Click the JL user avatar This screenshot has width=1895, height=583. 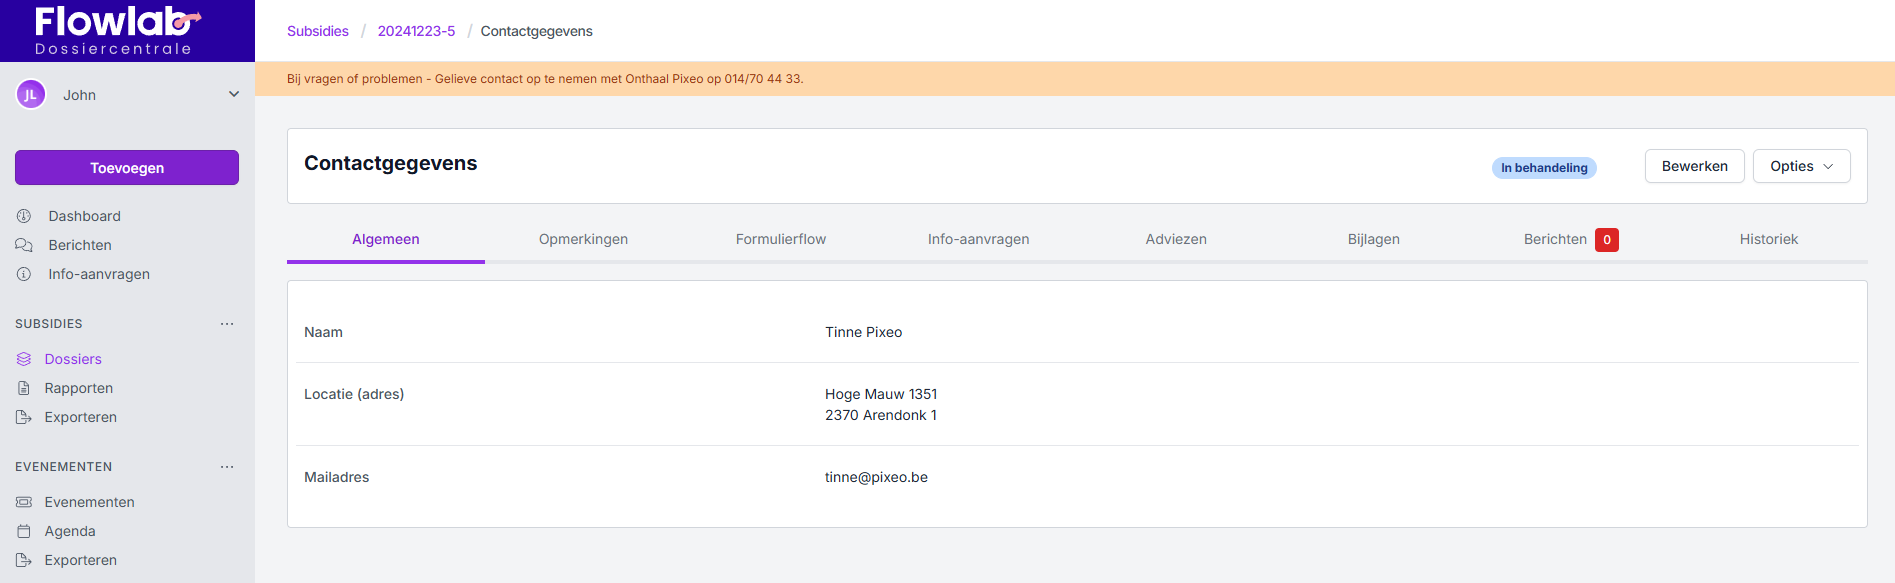click(31, 95)
